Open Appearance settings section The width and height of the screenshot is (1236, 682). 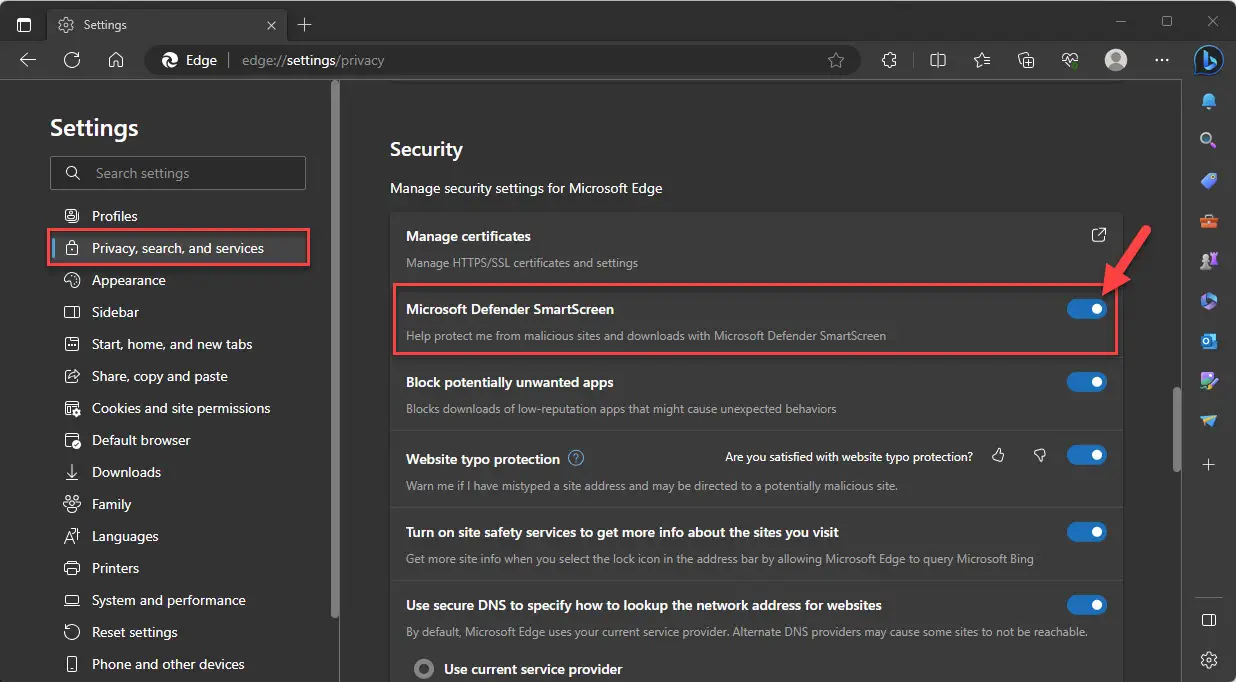pos(178,280)
